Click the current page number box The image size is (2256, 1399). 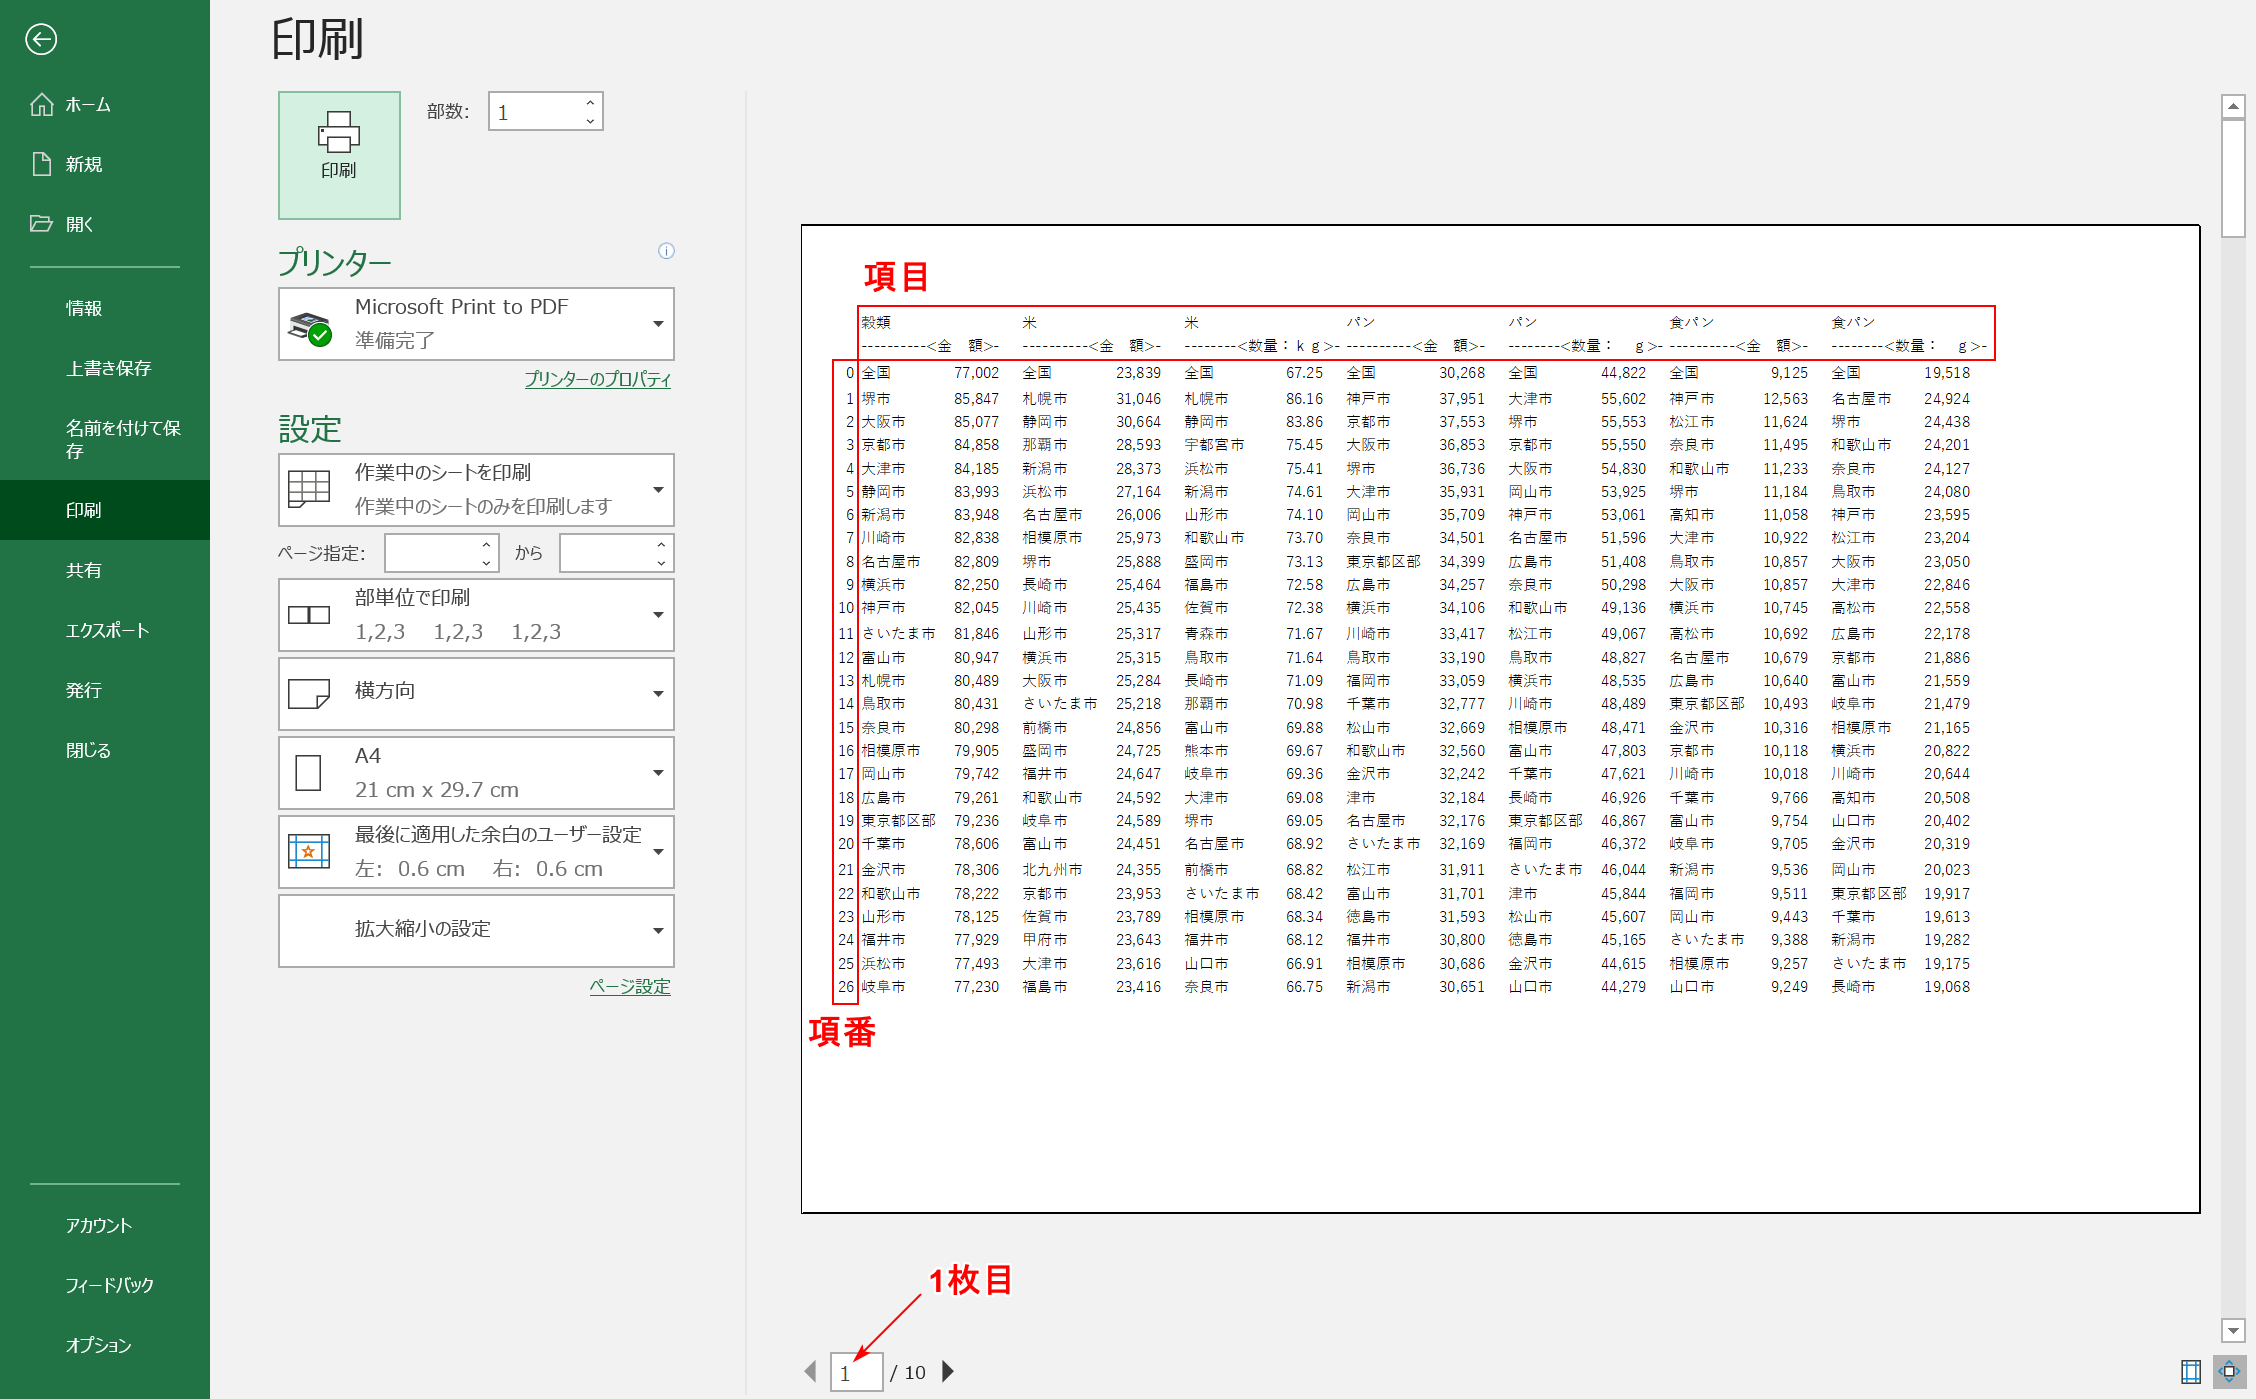pos(856,1372)
